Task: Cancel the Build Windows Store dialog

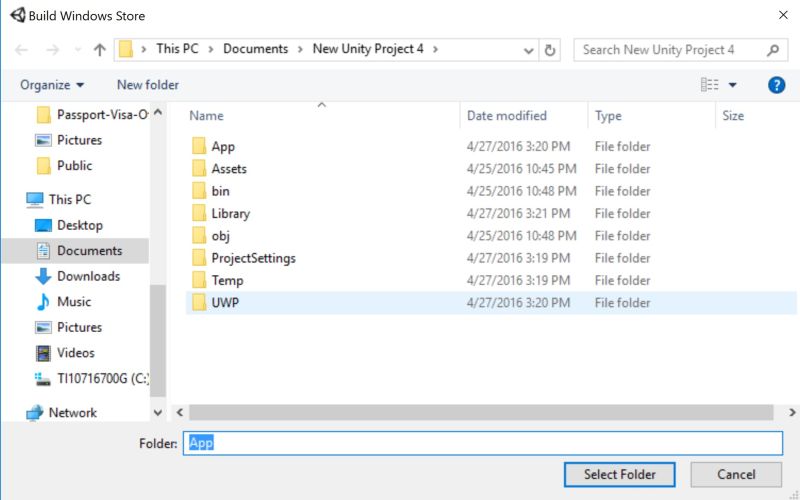Action: (736, 474)
